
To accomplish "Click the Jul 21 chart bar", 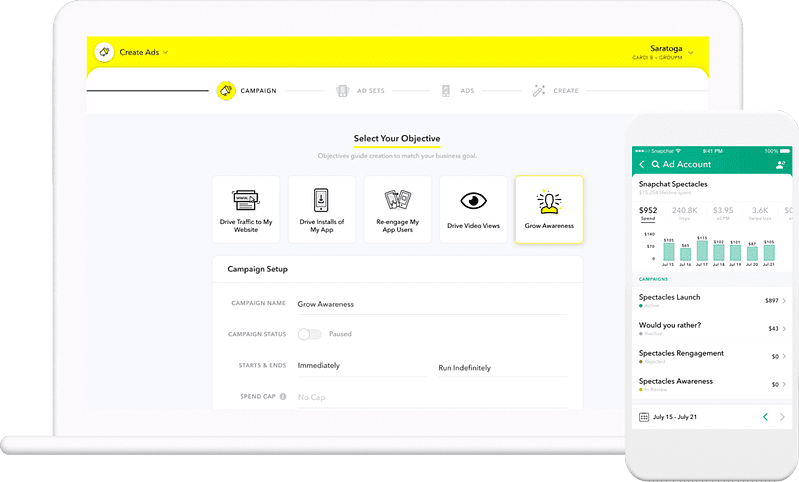I will coord(769,253).
